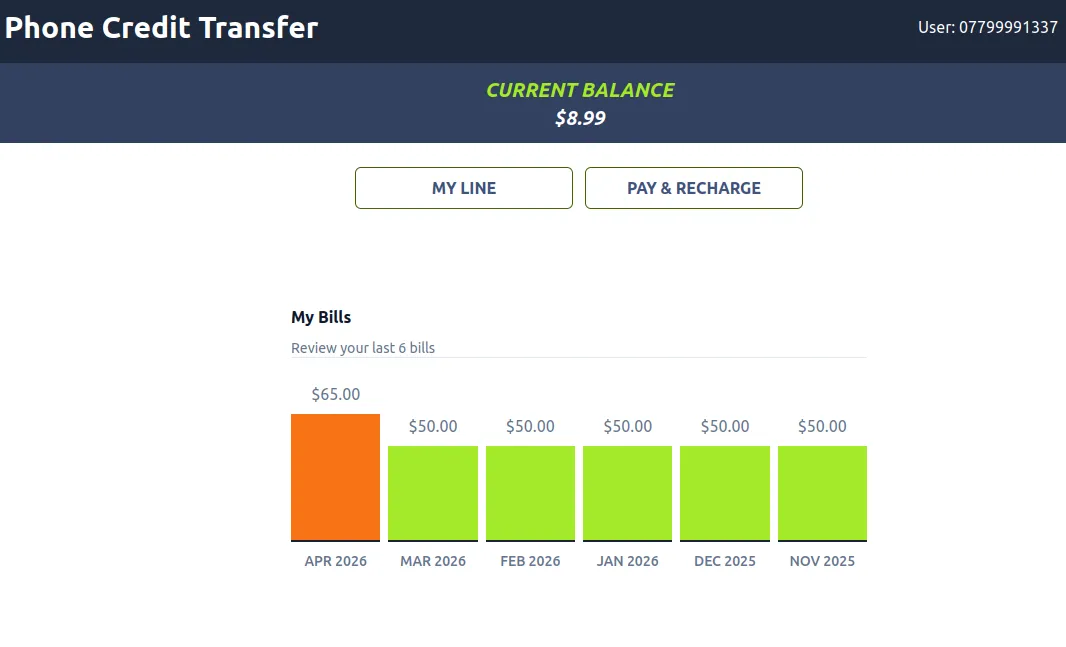The height and width of the screenshot is (647, 1066).
Task: Click the CURRENT BALANCE heading
Action: 580,90
